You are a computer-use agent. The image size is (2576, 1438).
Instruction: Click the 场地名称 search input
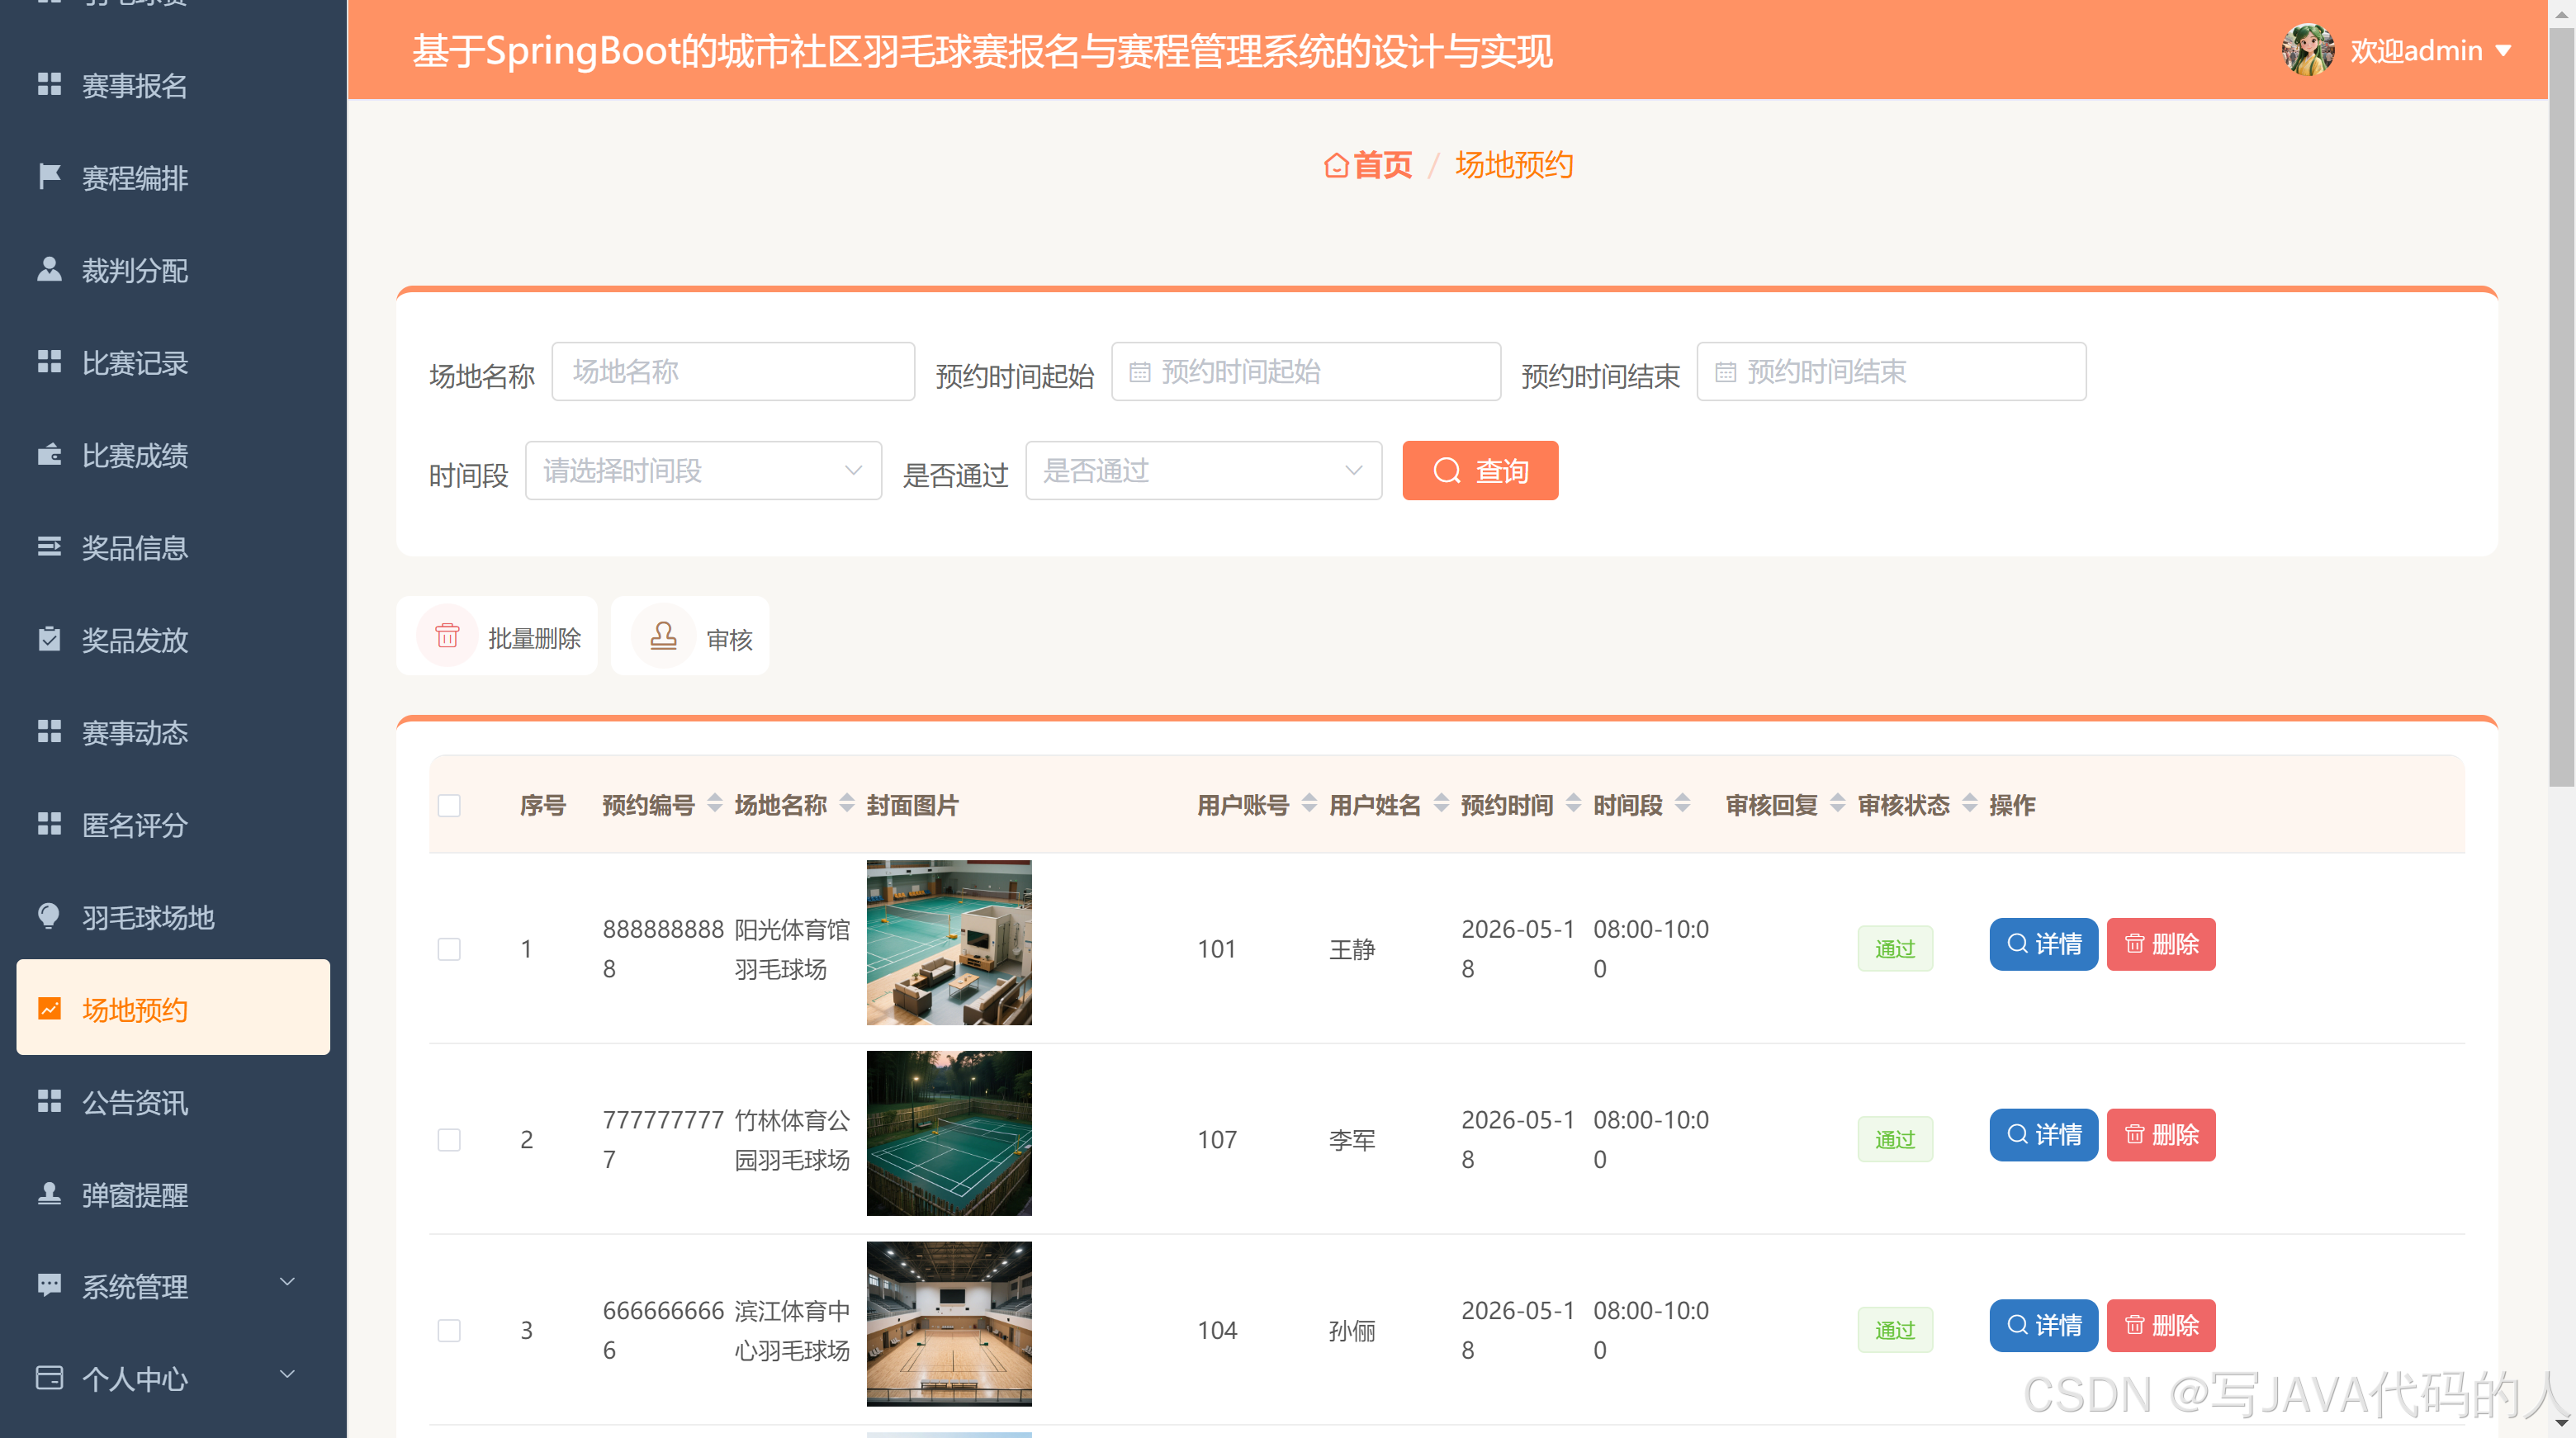pyautogui.click(x=733, y=372)
